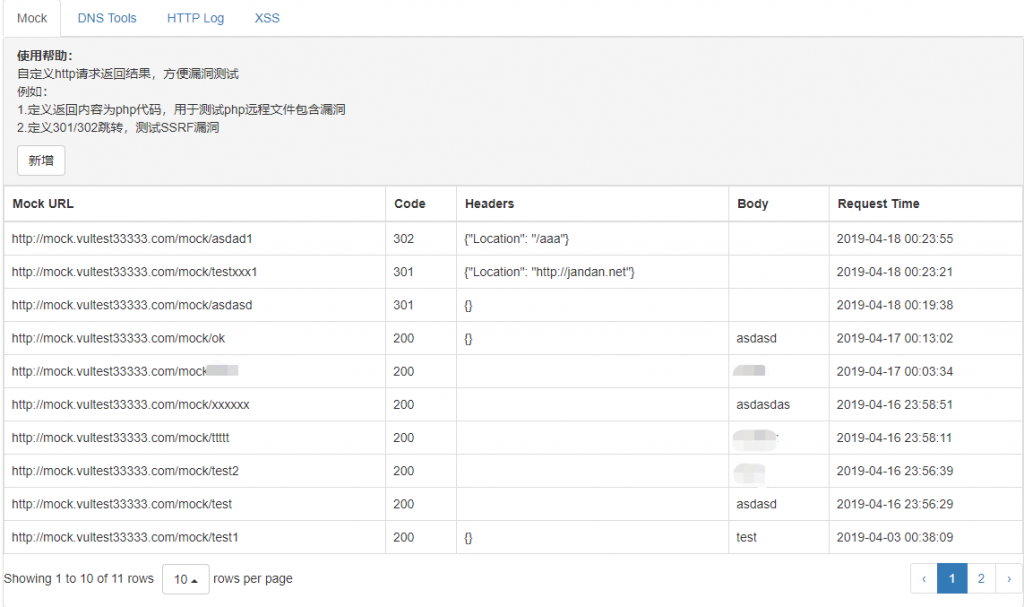This screenshot has height=607, width=1024.
Task: Click the next page arrow
Action: pos(1009,578)
